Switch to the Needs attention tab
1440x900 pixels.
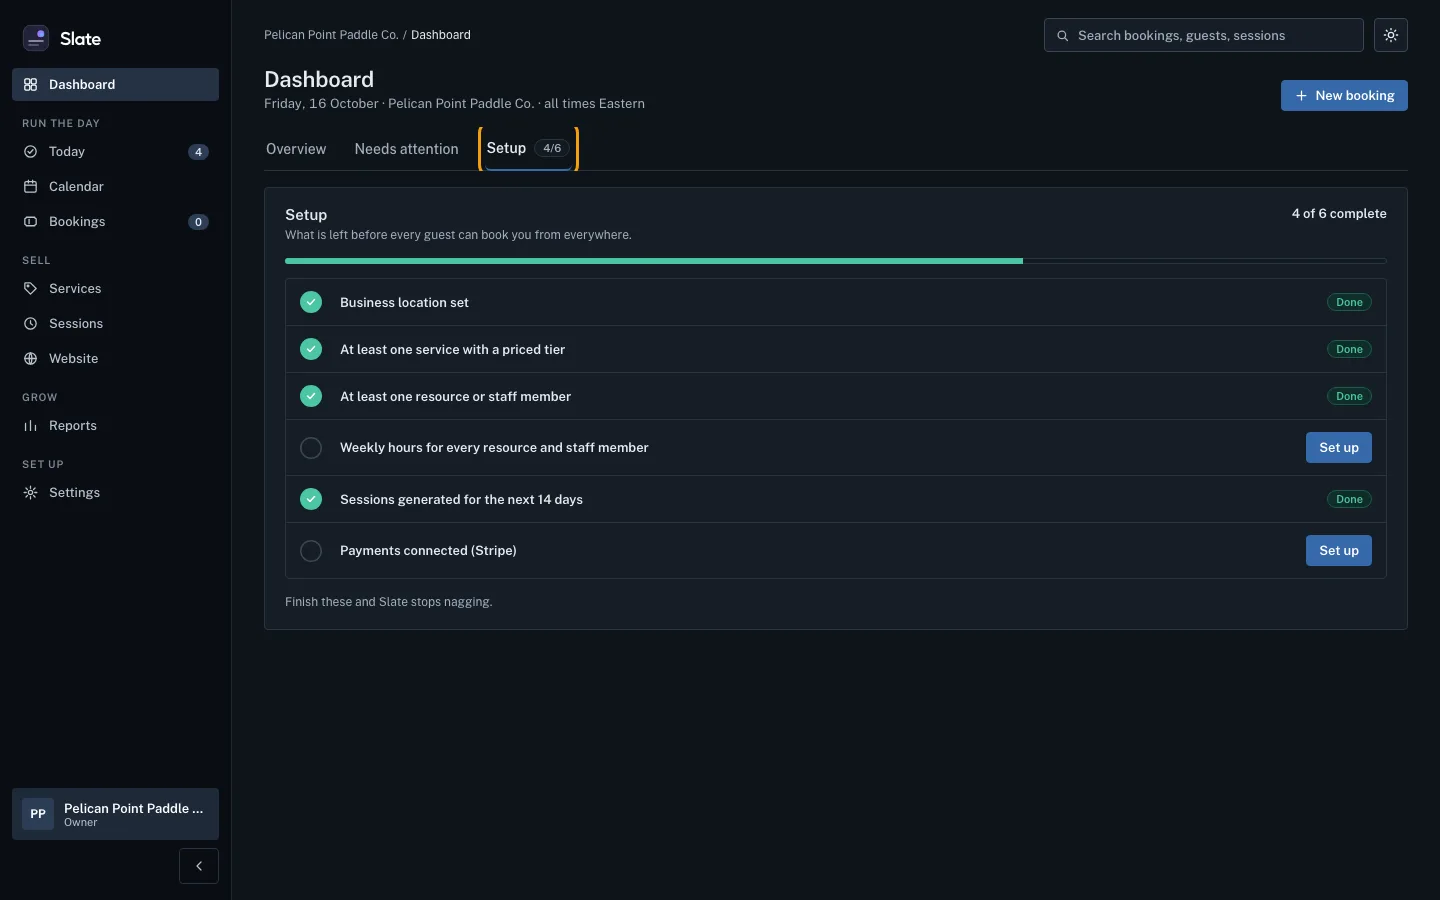(x=406, y=149)
